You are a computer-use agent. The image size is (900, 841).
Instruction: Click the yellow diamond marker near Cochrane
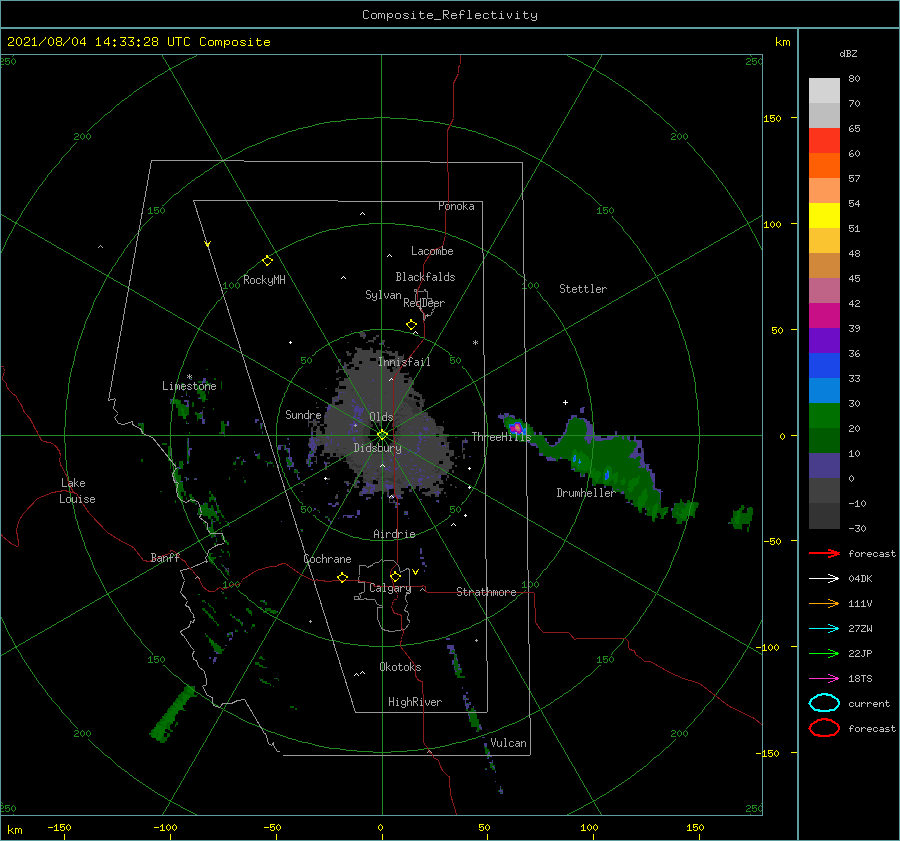pyautogui.click(x=343, y=578)
